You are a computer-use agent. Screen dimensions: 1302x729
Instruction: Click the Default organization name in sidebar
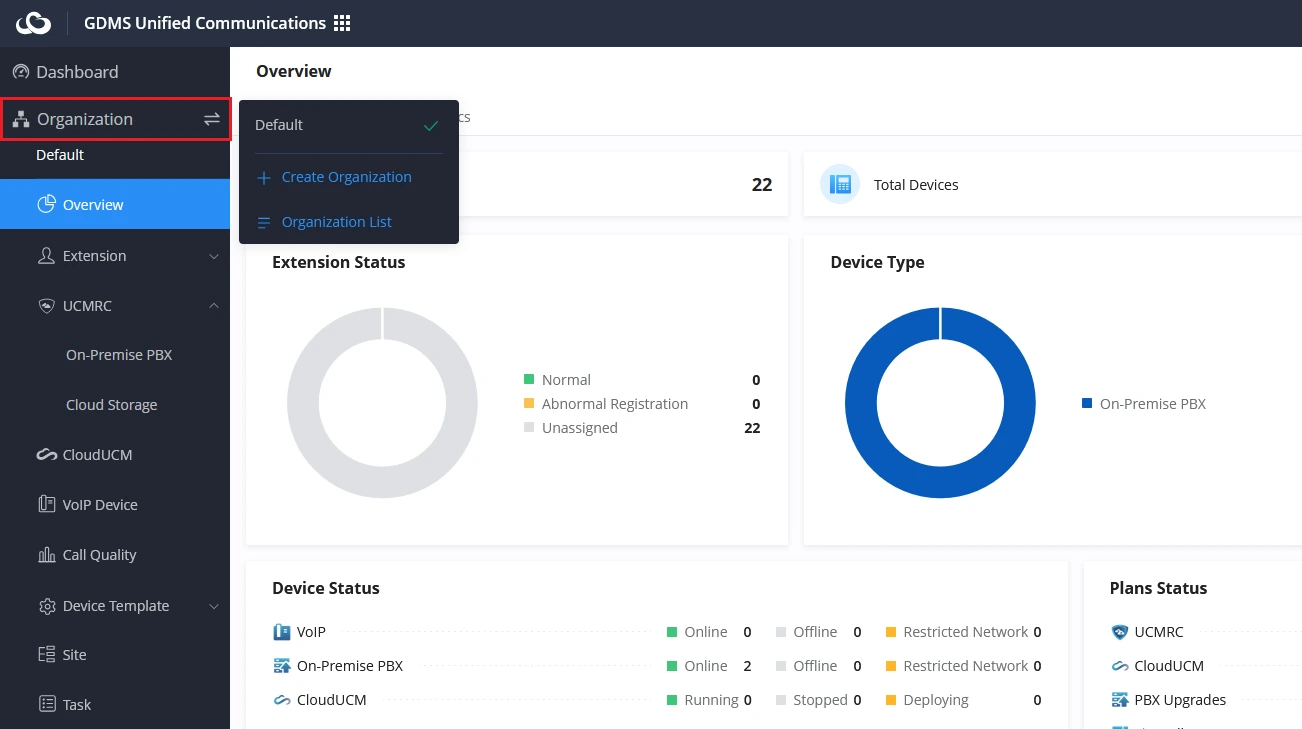60,155
